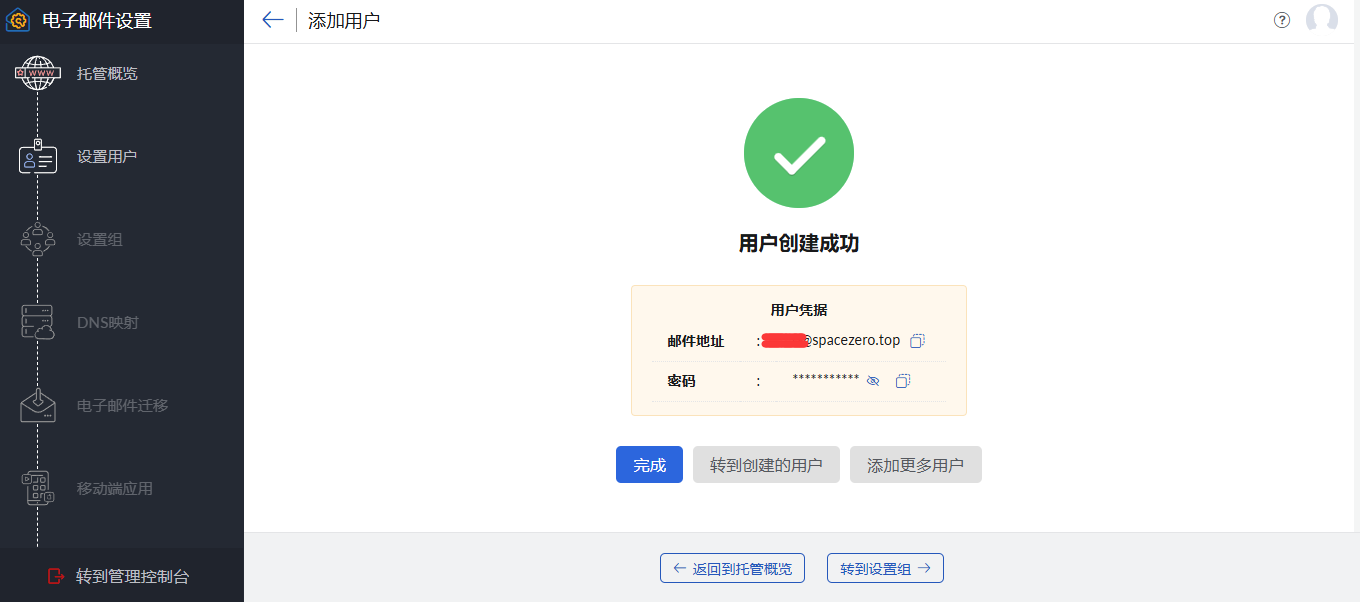Viewport: 1360px width, 602px height.
Task: Open the user profile avatar
Action: point(1321,20)
